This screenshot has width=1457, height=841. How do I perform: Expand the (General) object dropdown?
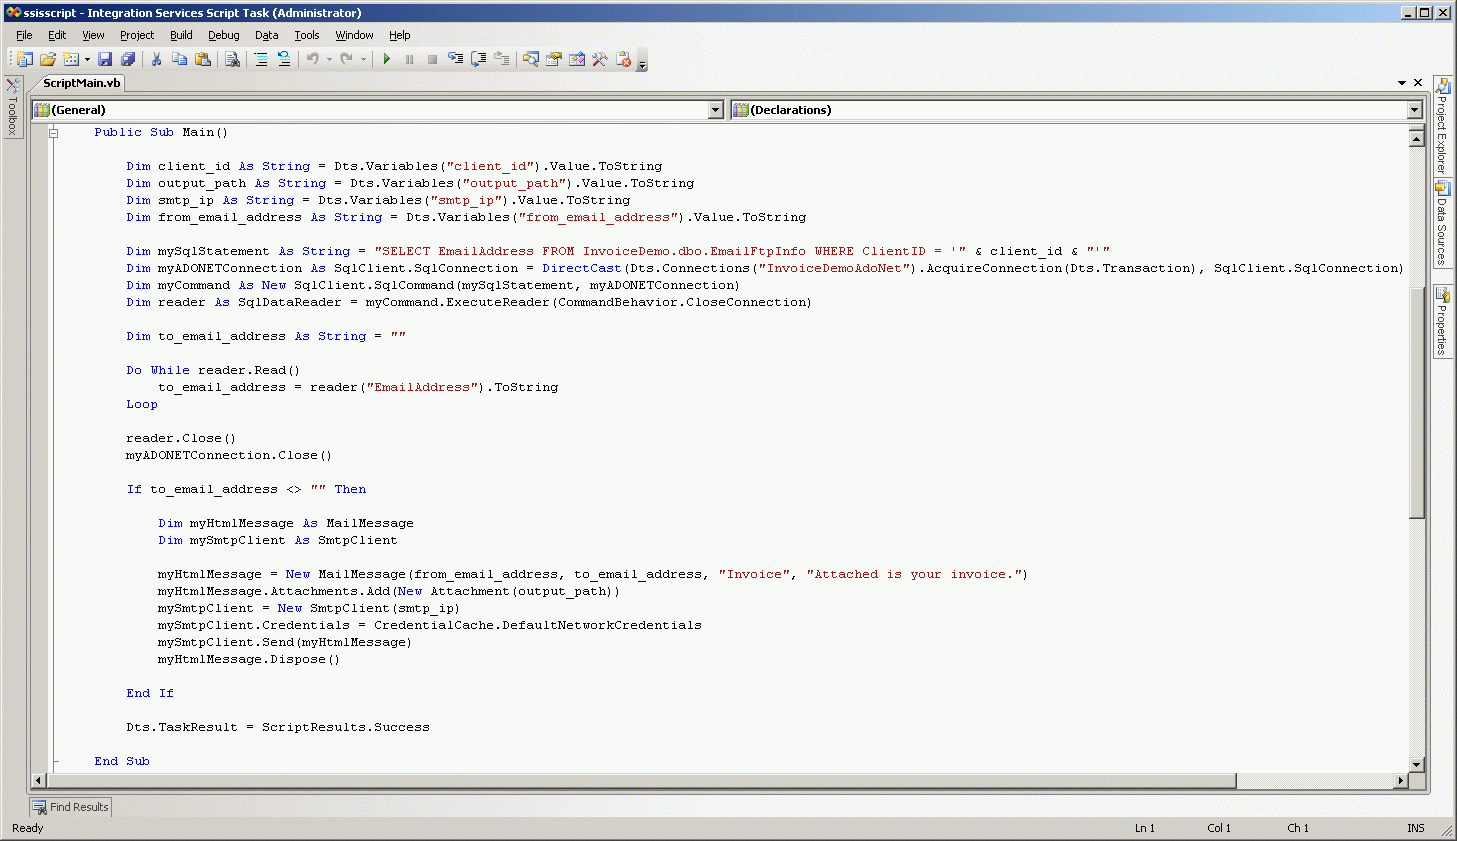point(715,110)
